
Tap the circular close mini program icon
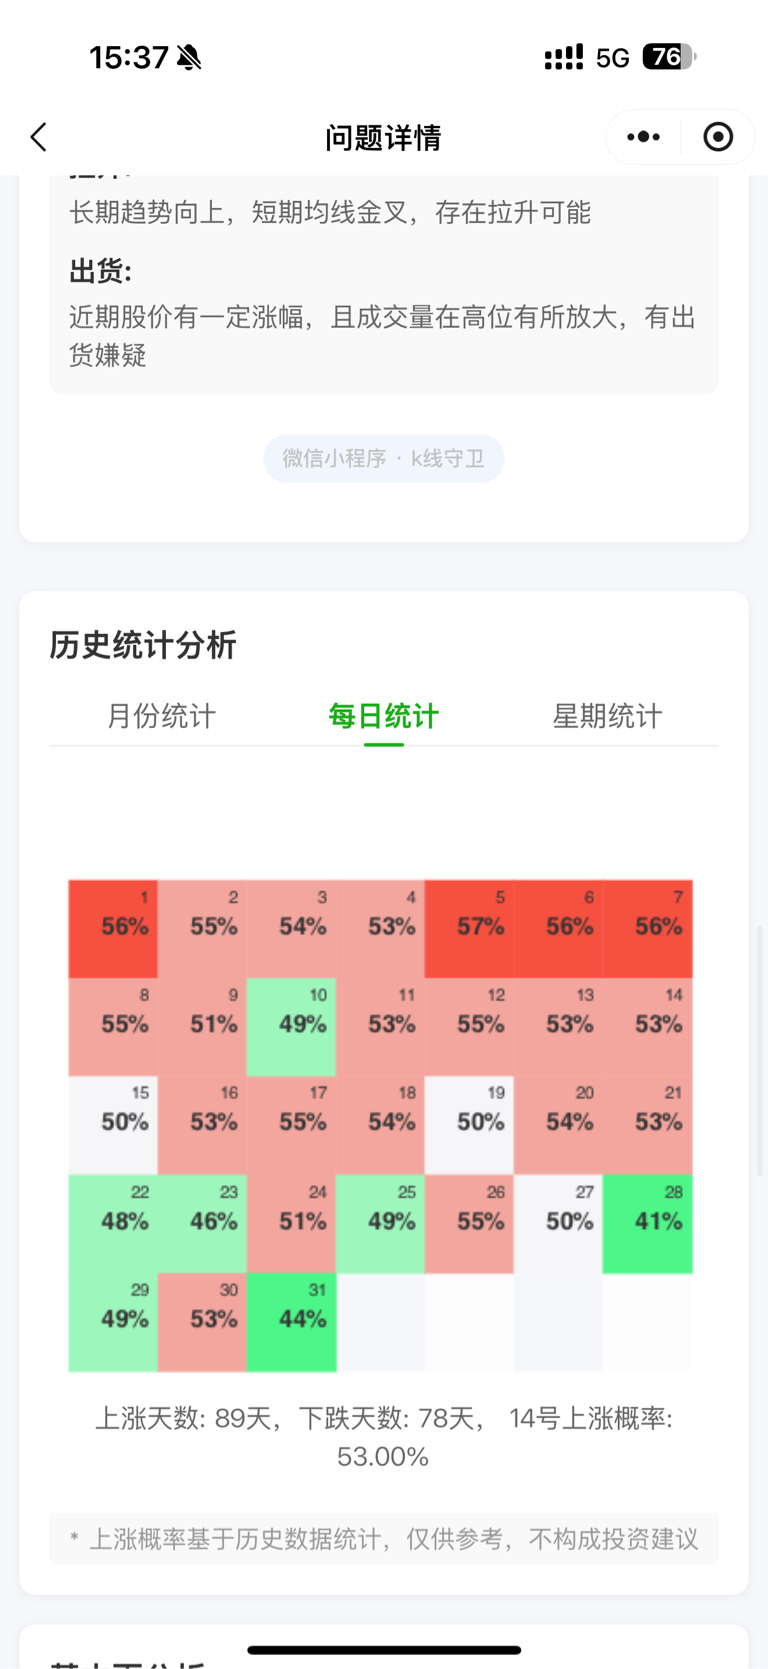point(718,137)
